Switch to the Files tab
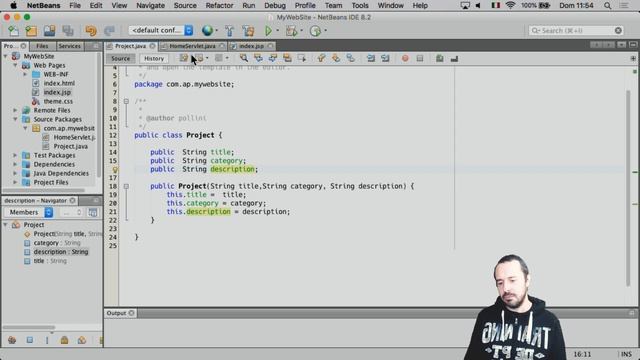Image resolution: width=640 pixels, height=360 pixels. (42, 46)
